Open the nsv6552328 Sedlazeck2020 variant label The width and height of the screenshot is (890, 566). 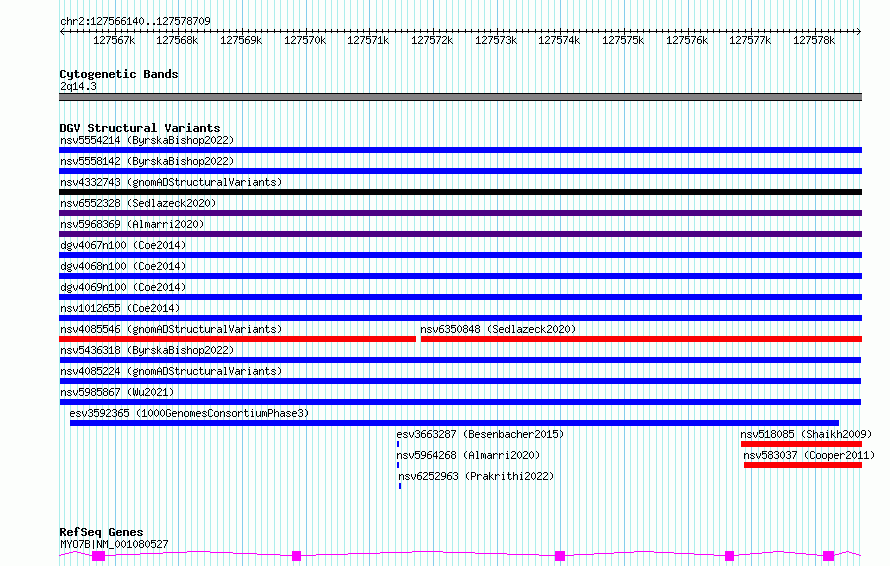click(x=138, y=203)
